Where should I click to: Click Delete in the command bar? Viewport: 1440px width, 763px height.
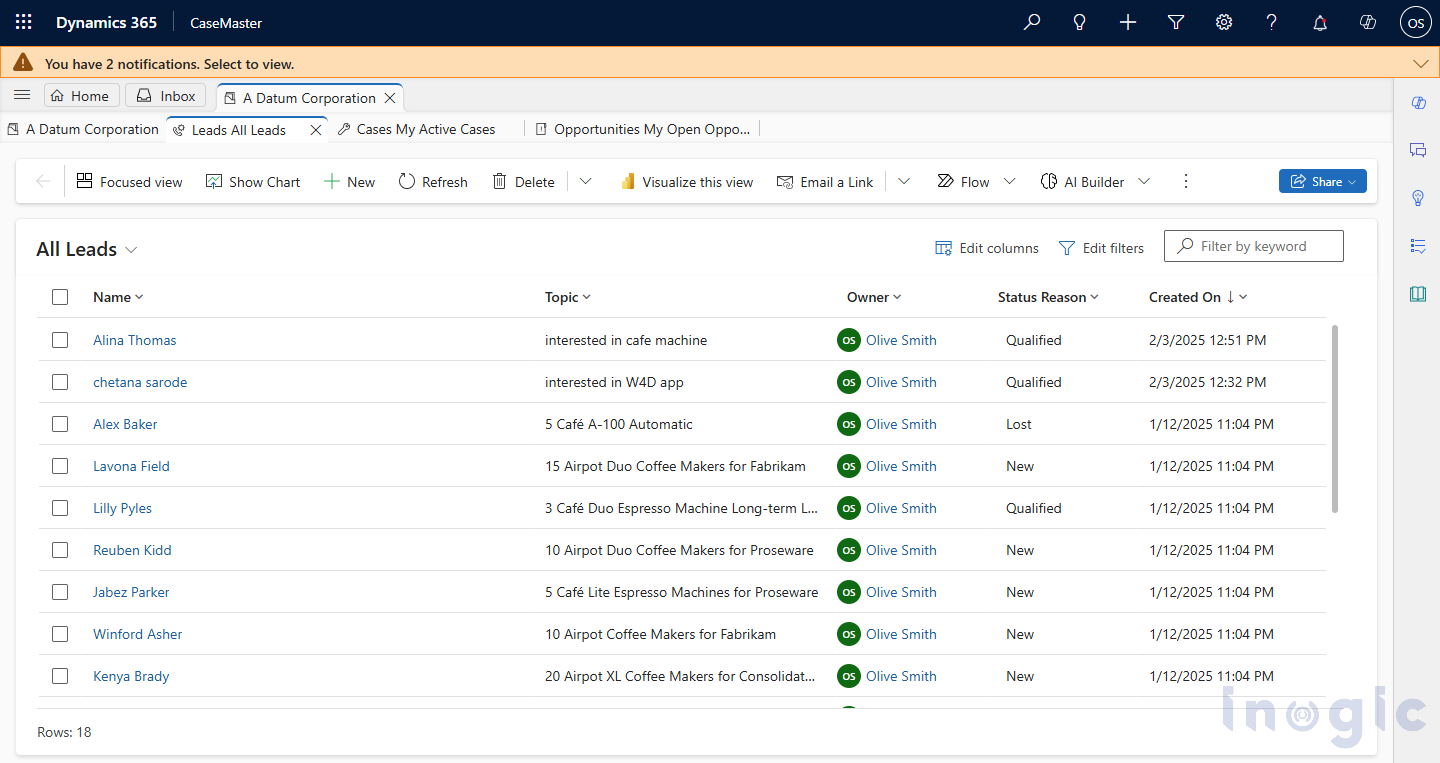pyautogui.click(x=523, y=181)
